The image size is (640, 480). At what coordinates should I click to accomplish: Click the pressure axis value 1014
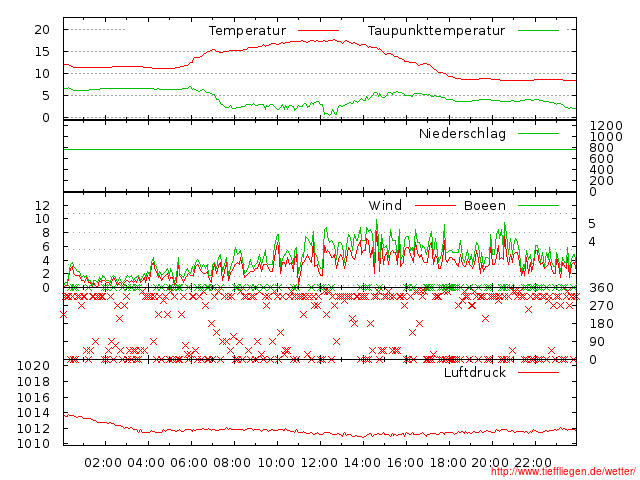(x=33, y=413)
